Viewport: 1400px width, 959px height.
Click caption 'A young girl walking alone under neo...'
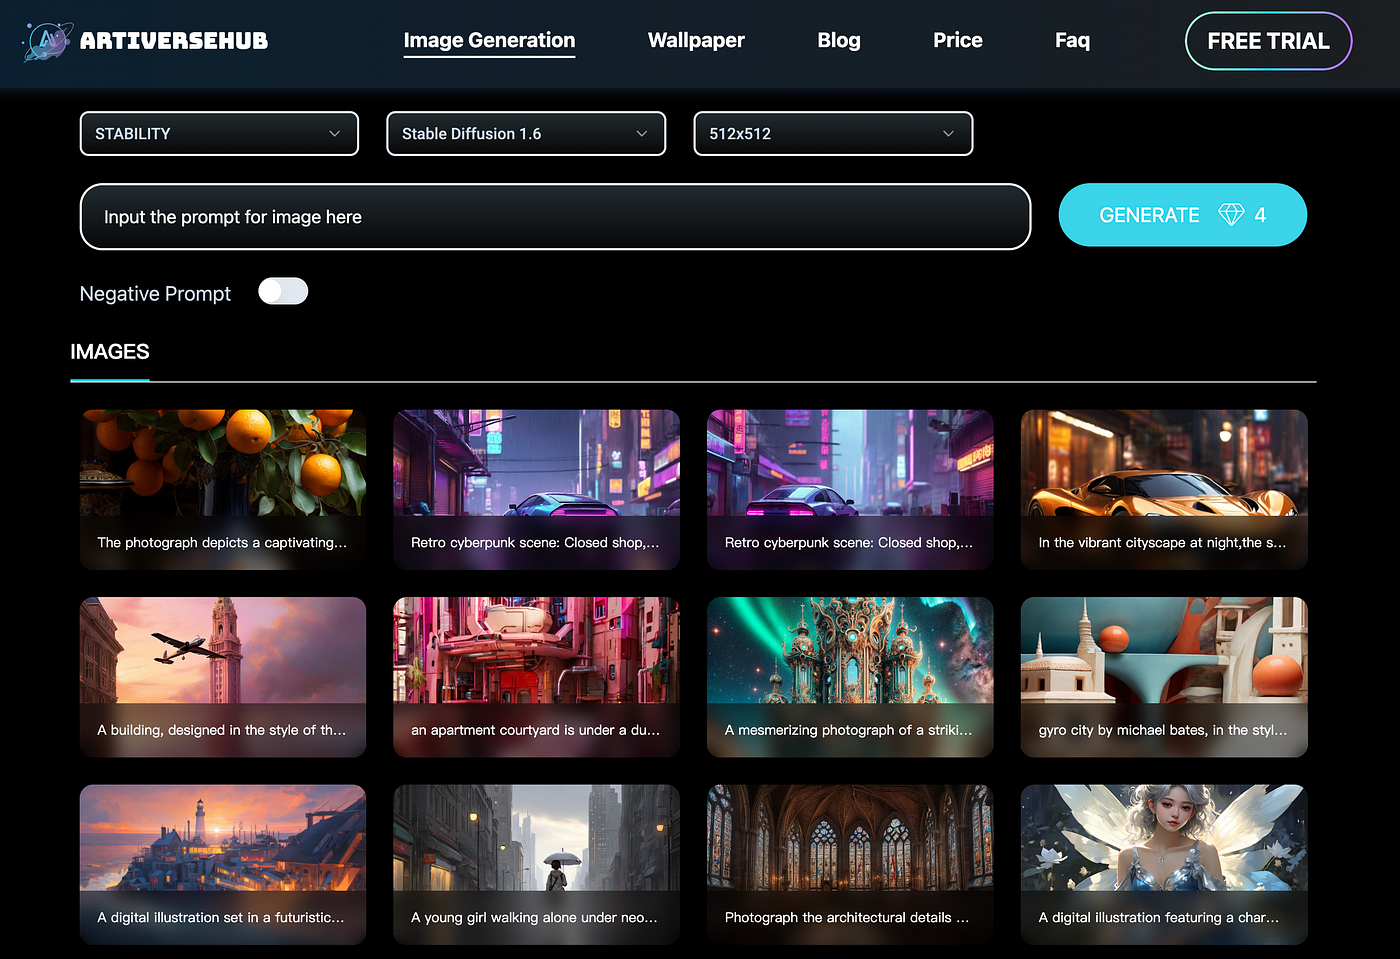(534, 917)
